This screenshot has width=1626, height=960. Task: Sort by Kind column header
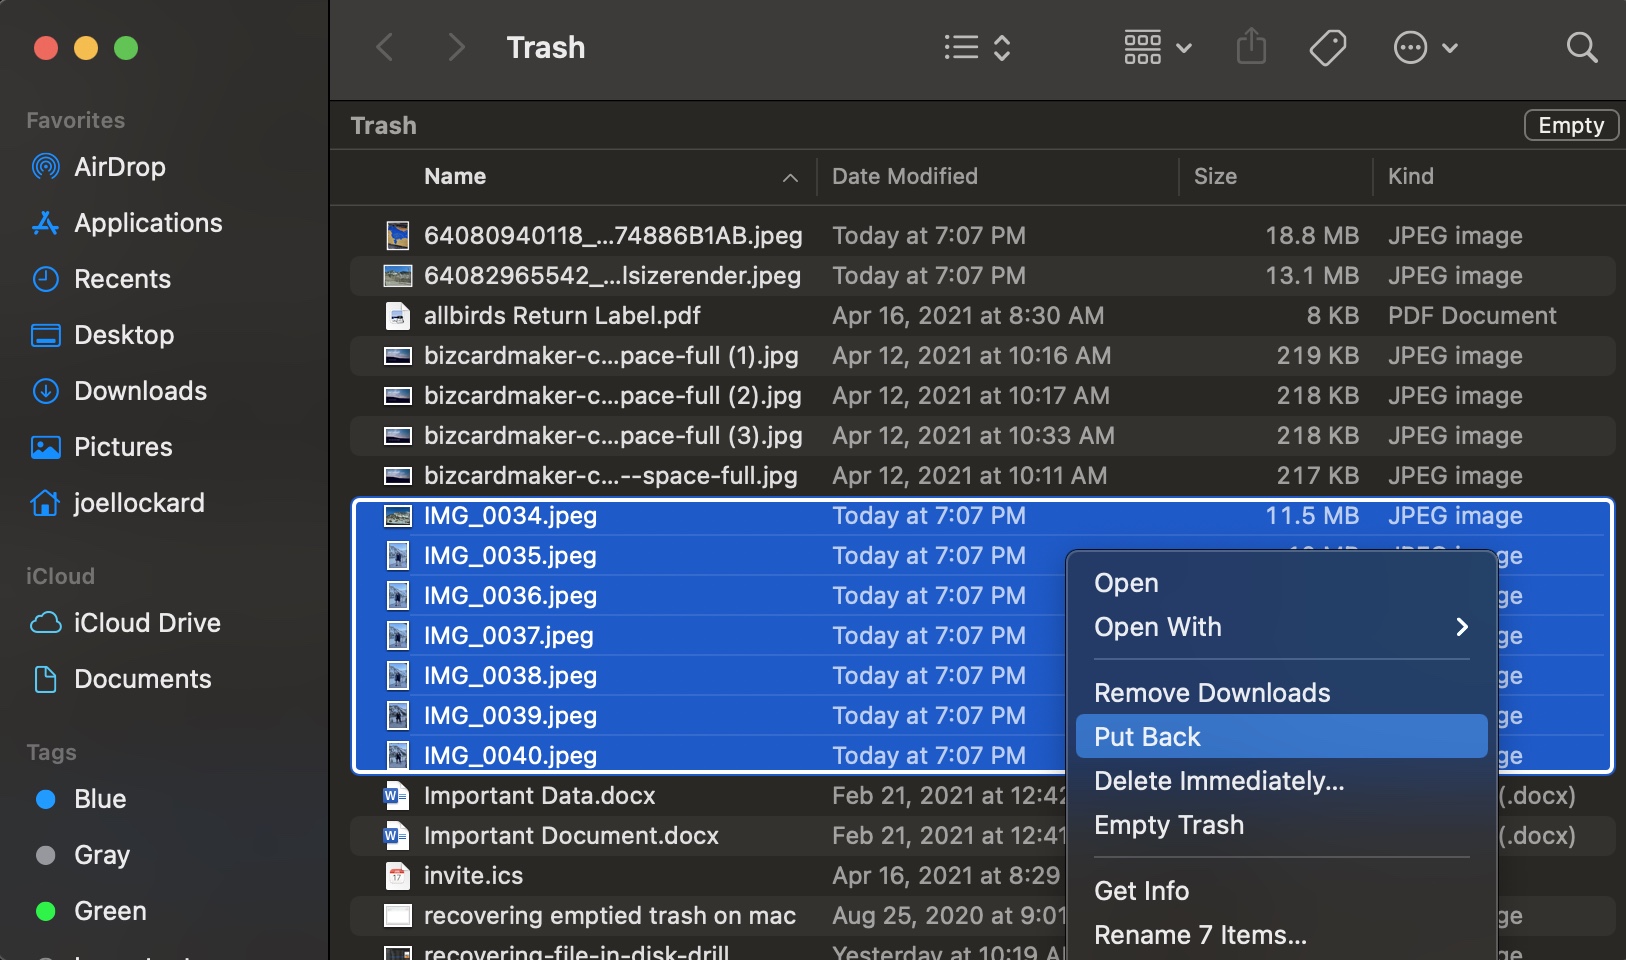pyautogui.click(x=1410, y=176)
